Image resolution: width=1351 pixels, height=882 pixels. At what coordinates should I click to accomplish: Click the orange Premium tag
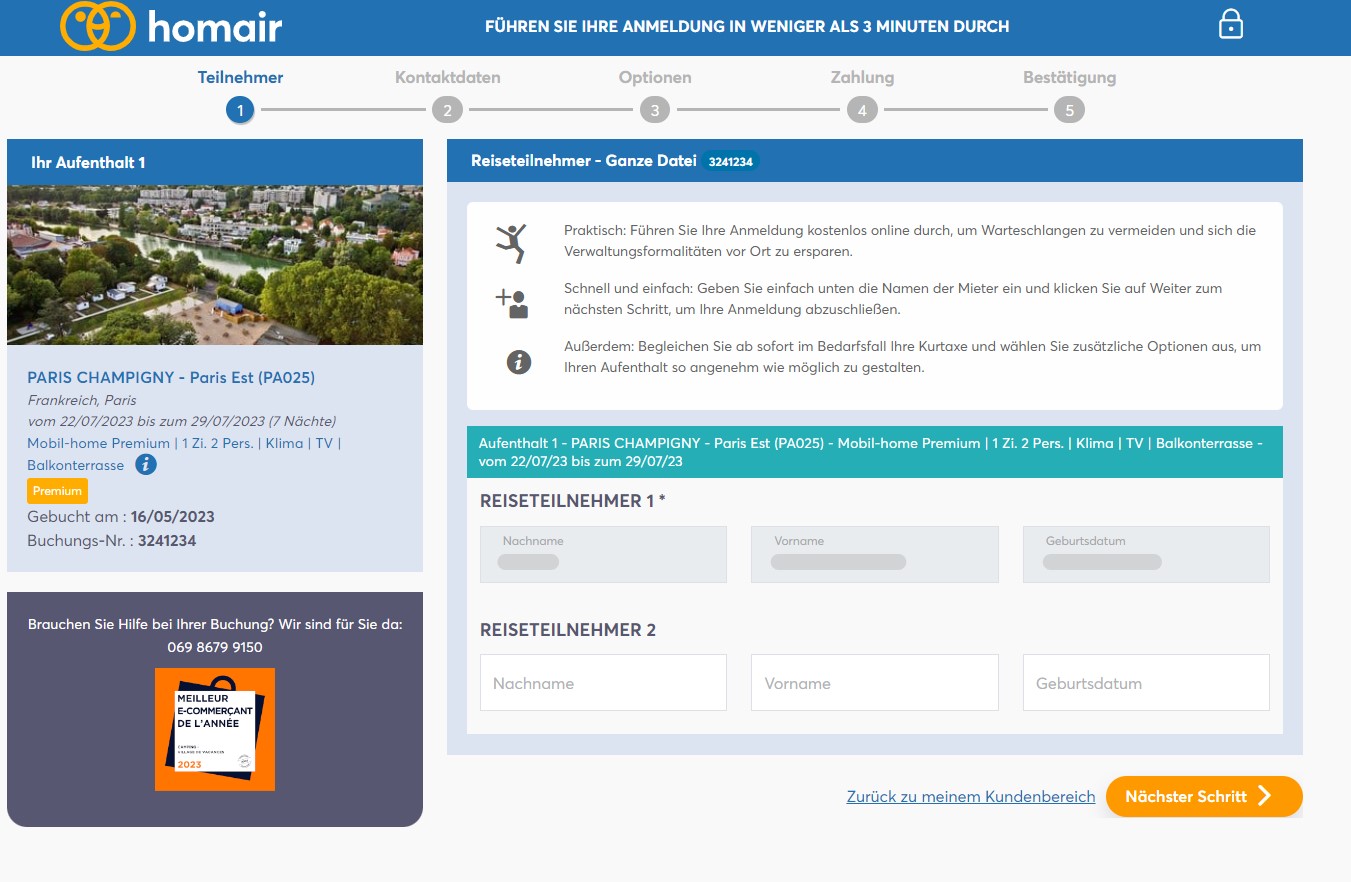click(x=57, y=491)
